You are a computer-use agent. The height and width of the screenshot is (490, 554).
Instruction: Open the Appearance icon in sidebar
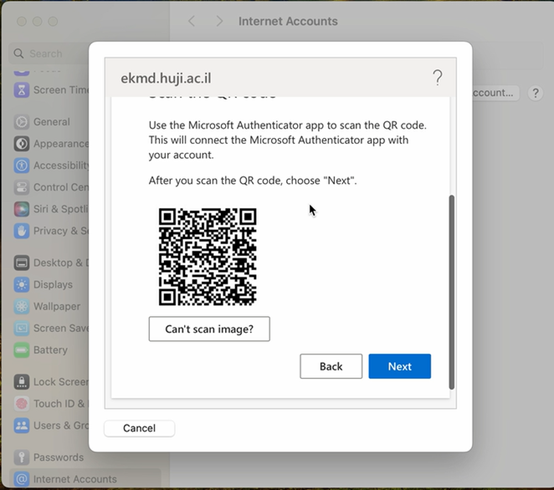22,144
